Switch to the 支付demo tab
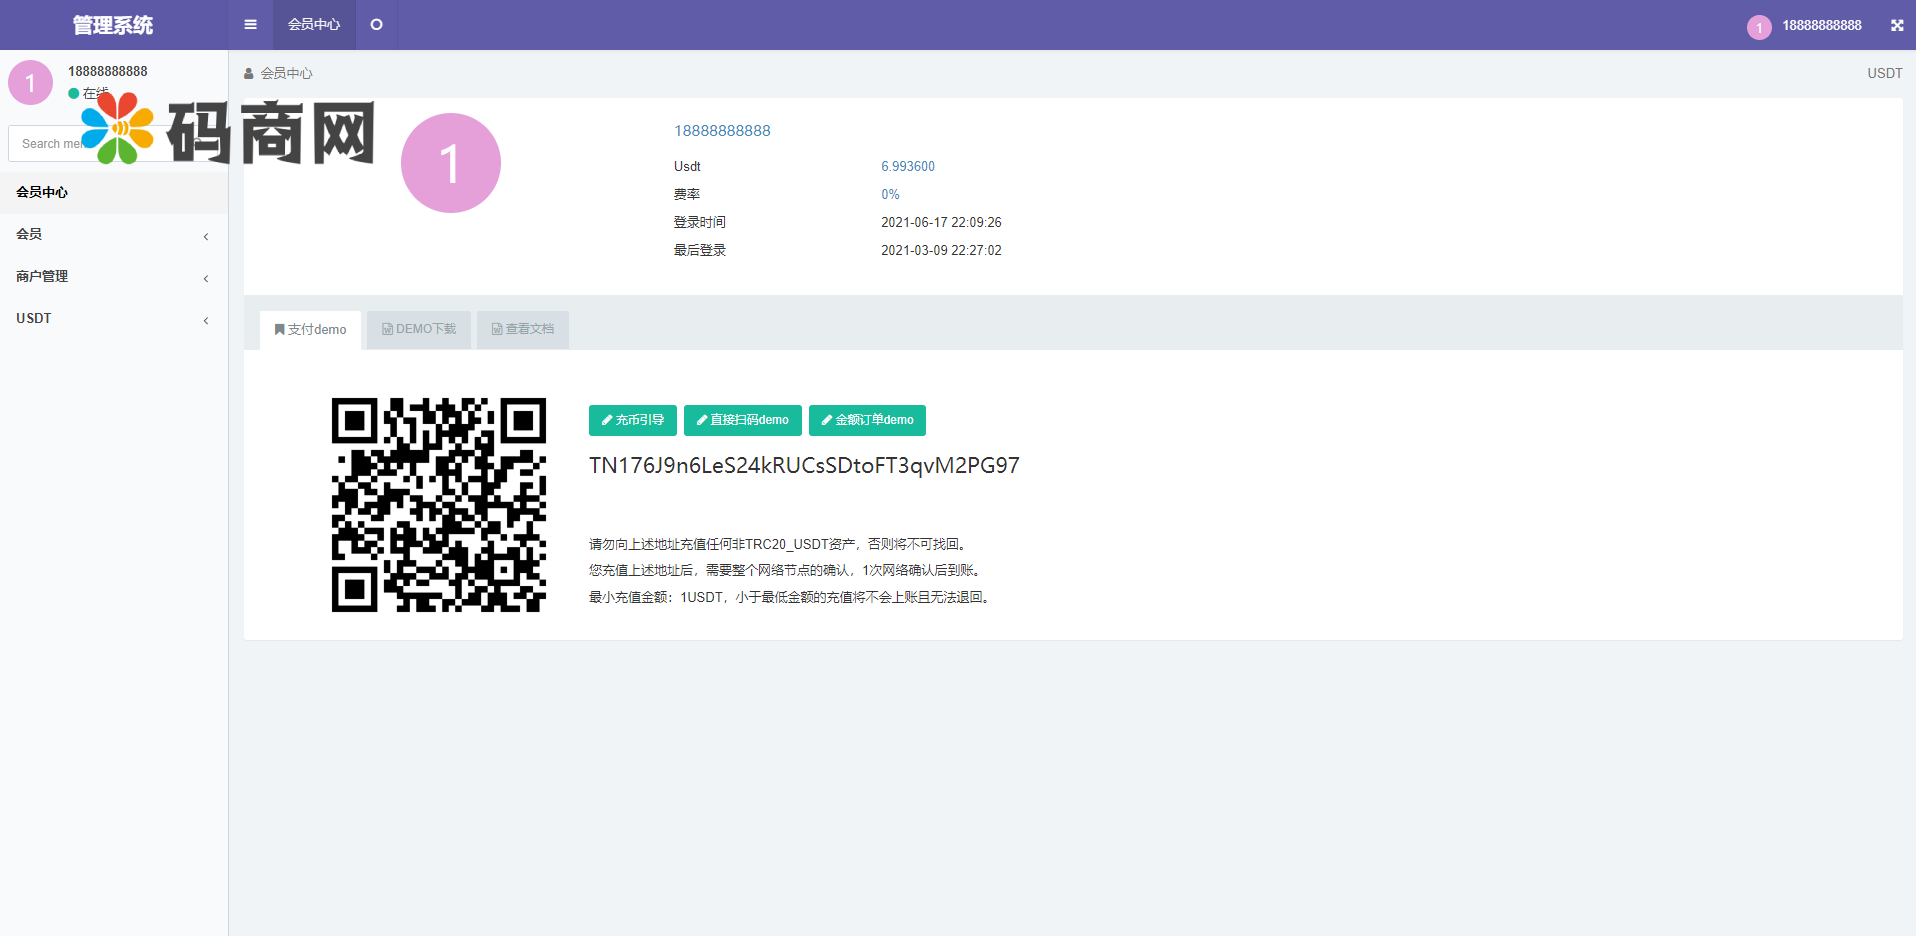 (310, 329)
